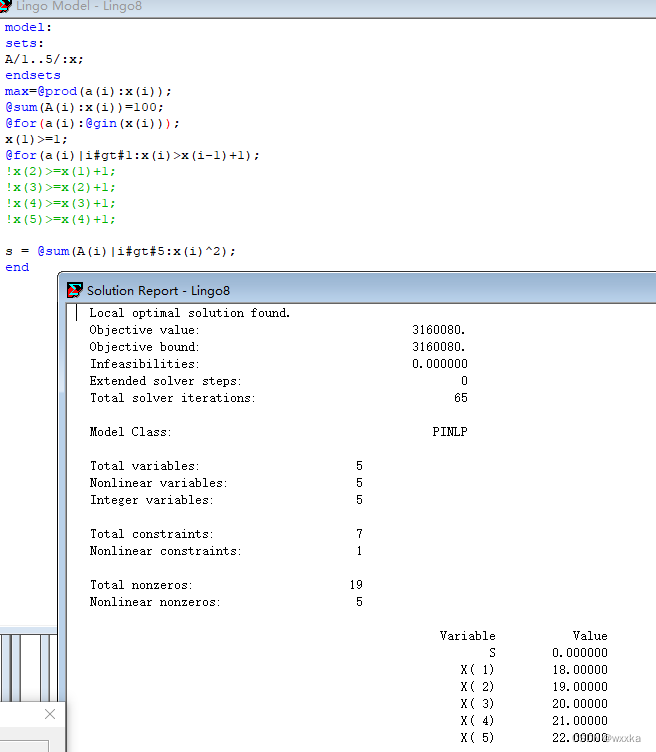Click the X( 4) value 21.00000

coord(580,721)
